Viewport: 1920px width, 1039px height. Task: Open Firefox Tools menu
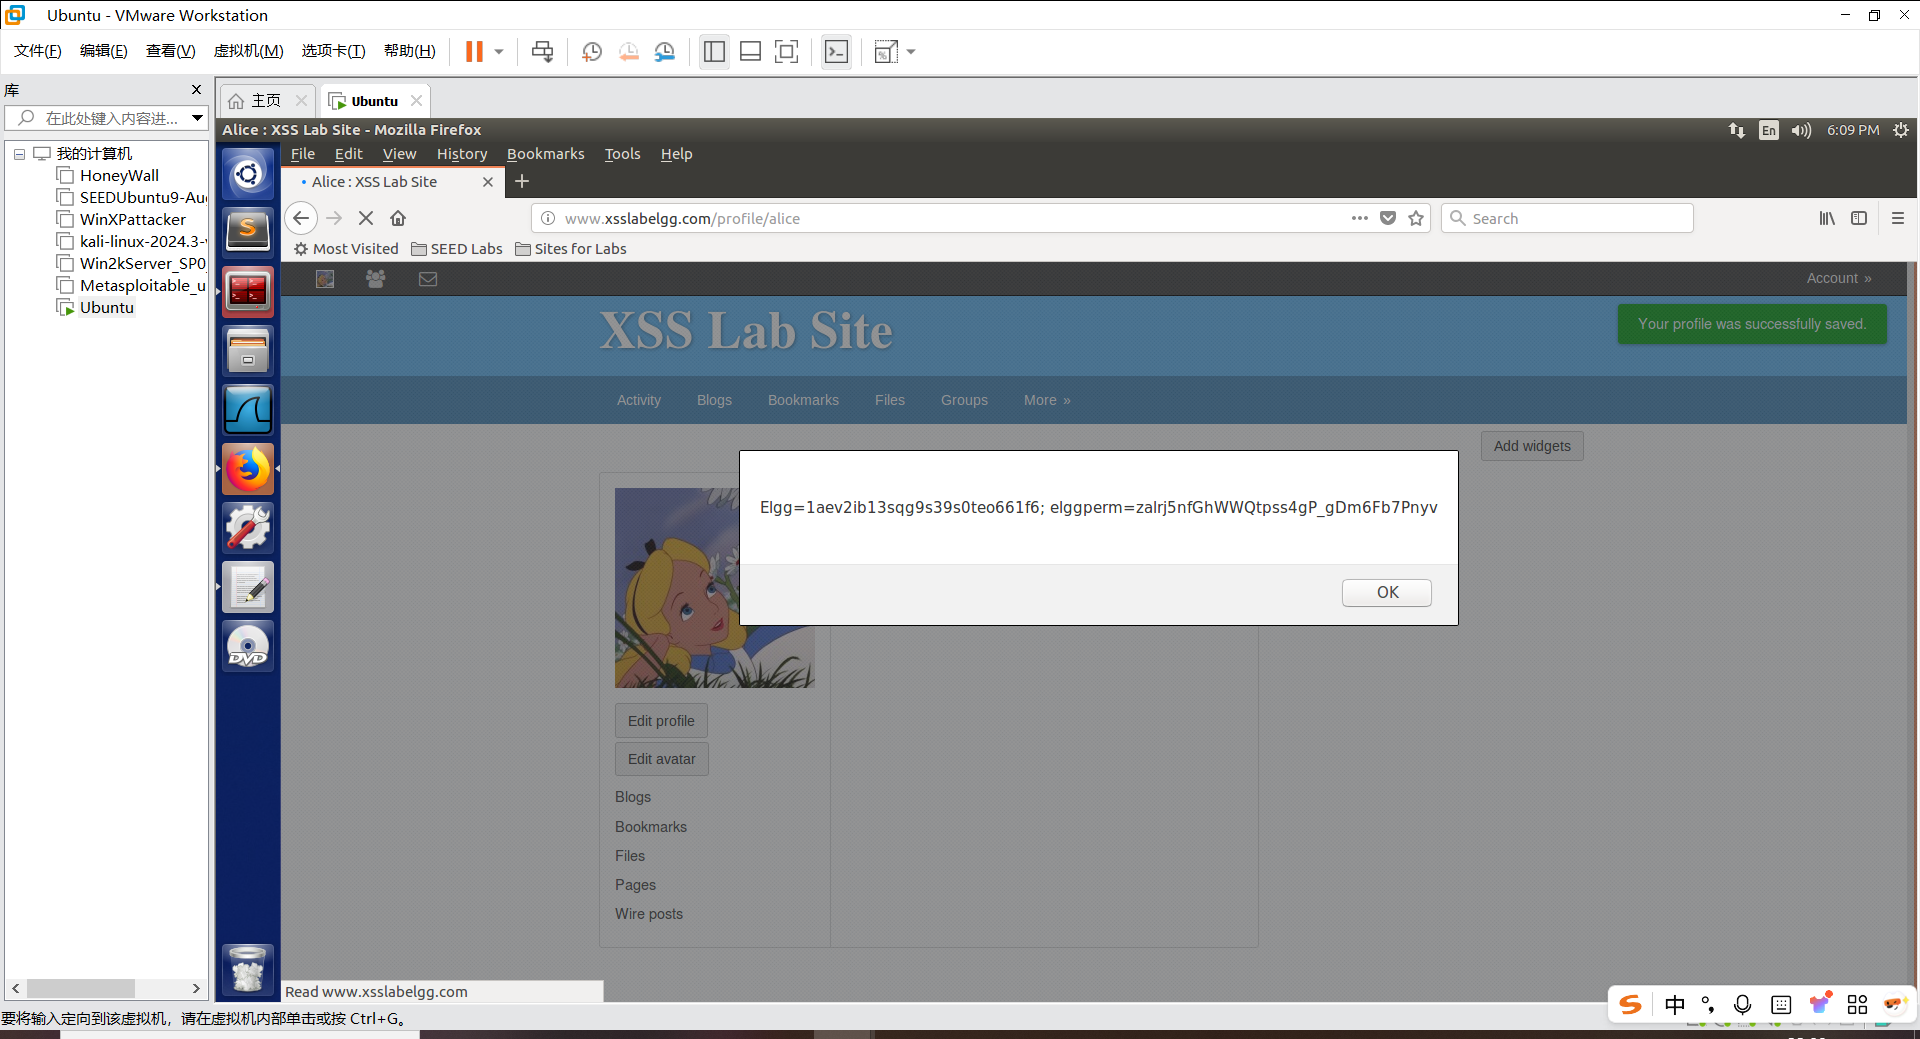(x=622, y=154)
